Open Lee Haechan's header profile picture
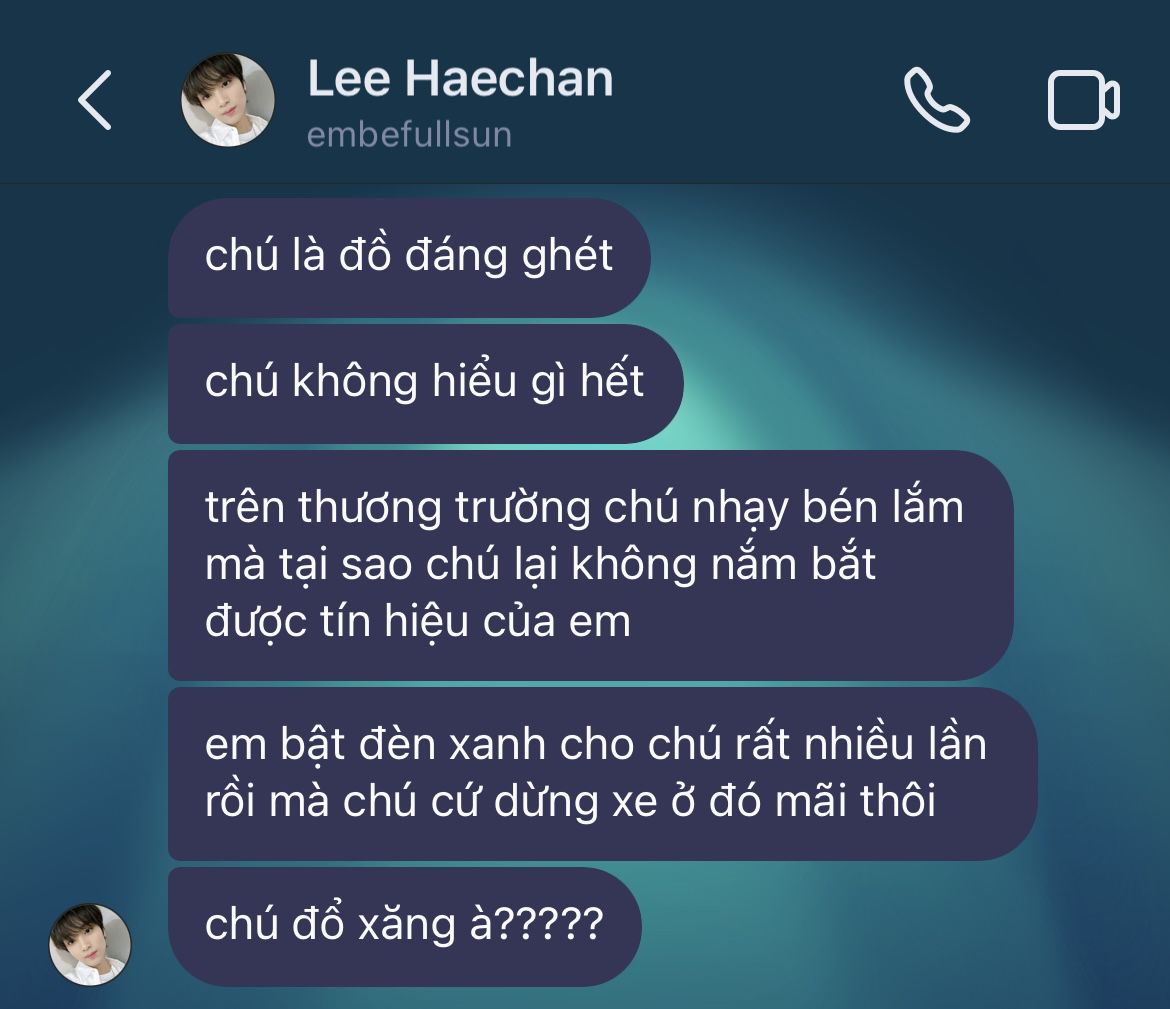 click(228, 100)
